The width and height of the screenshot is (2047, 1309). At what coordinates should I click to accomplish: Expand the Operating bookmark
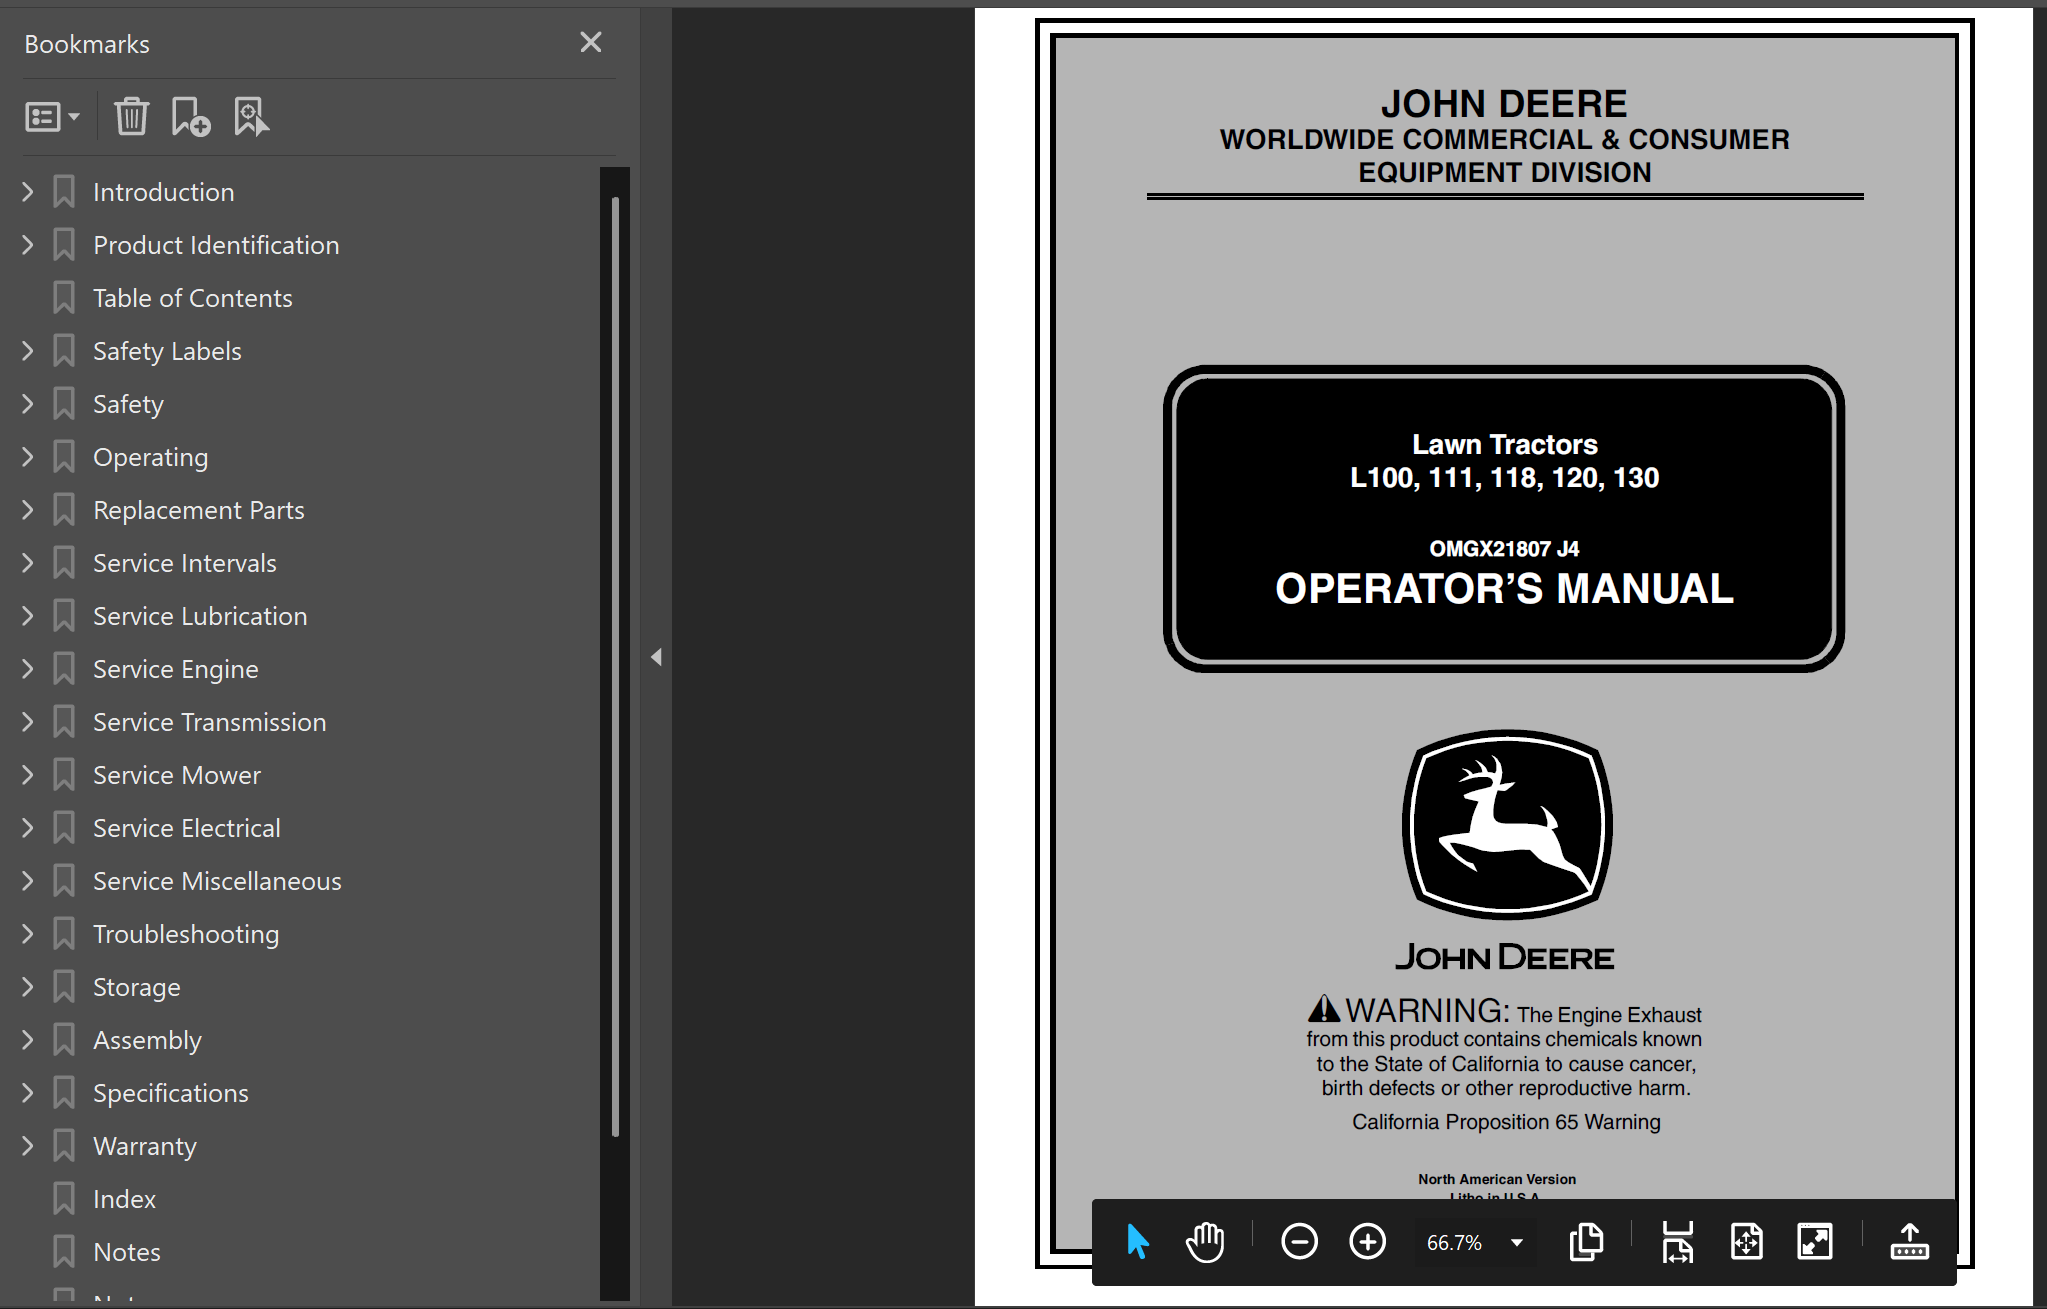tap(28, 457)
